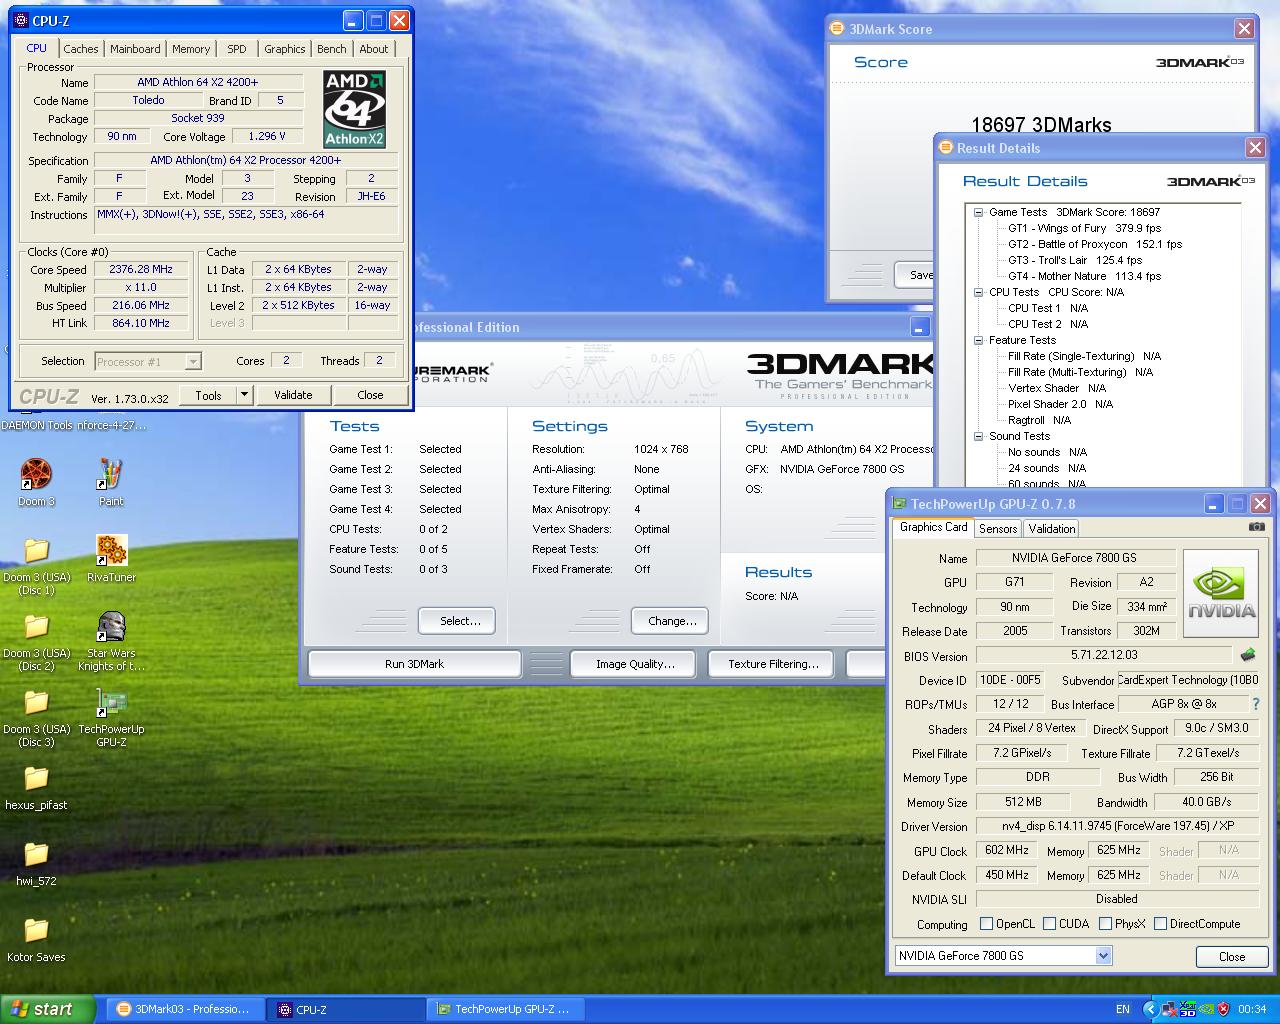This screenshot has height=1024, width=1280.
Task: Select GT1 - Wings of Fury result row
Action: pyautogui.click(x=1084, y=228)
